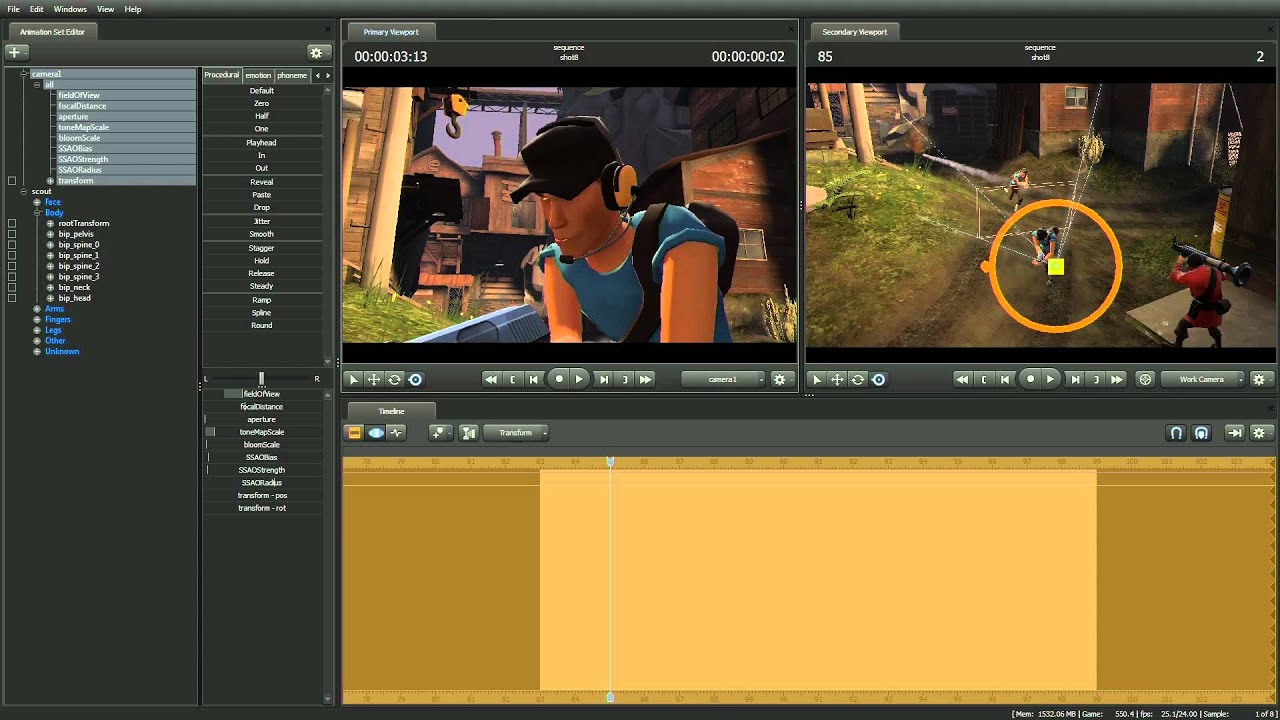Screen dimensions: 1280x720
Task: Fast-forward to end in Primary Viewport
Action: (645, 380)
